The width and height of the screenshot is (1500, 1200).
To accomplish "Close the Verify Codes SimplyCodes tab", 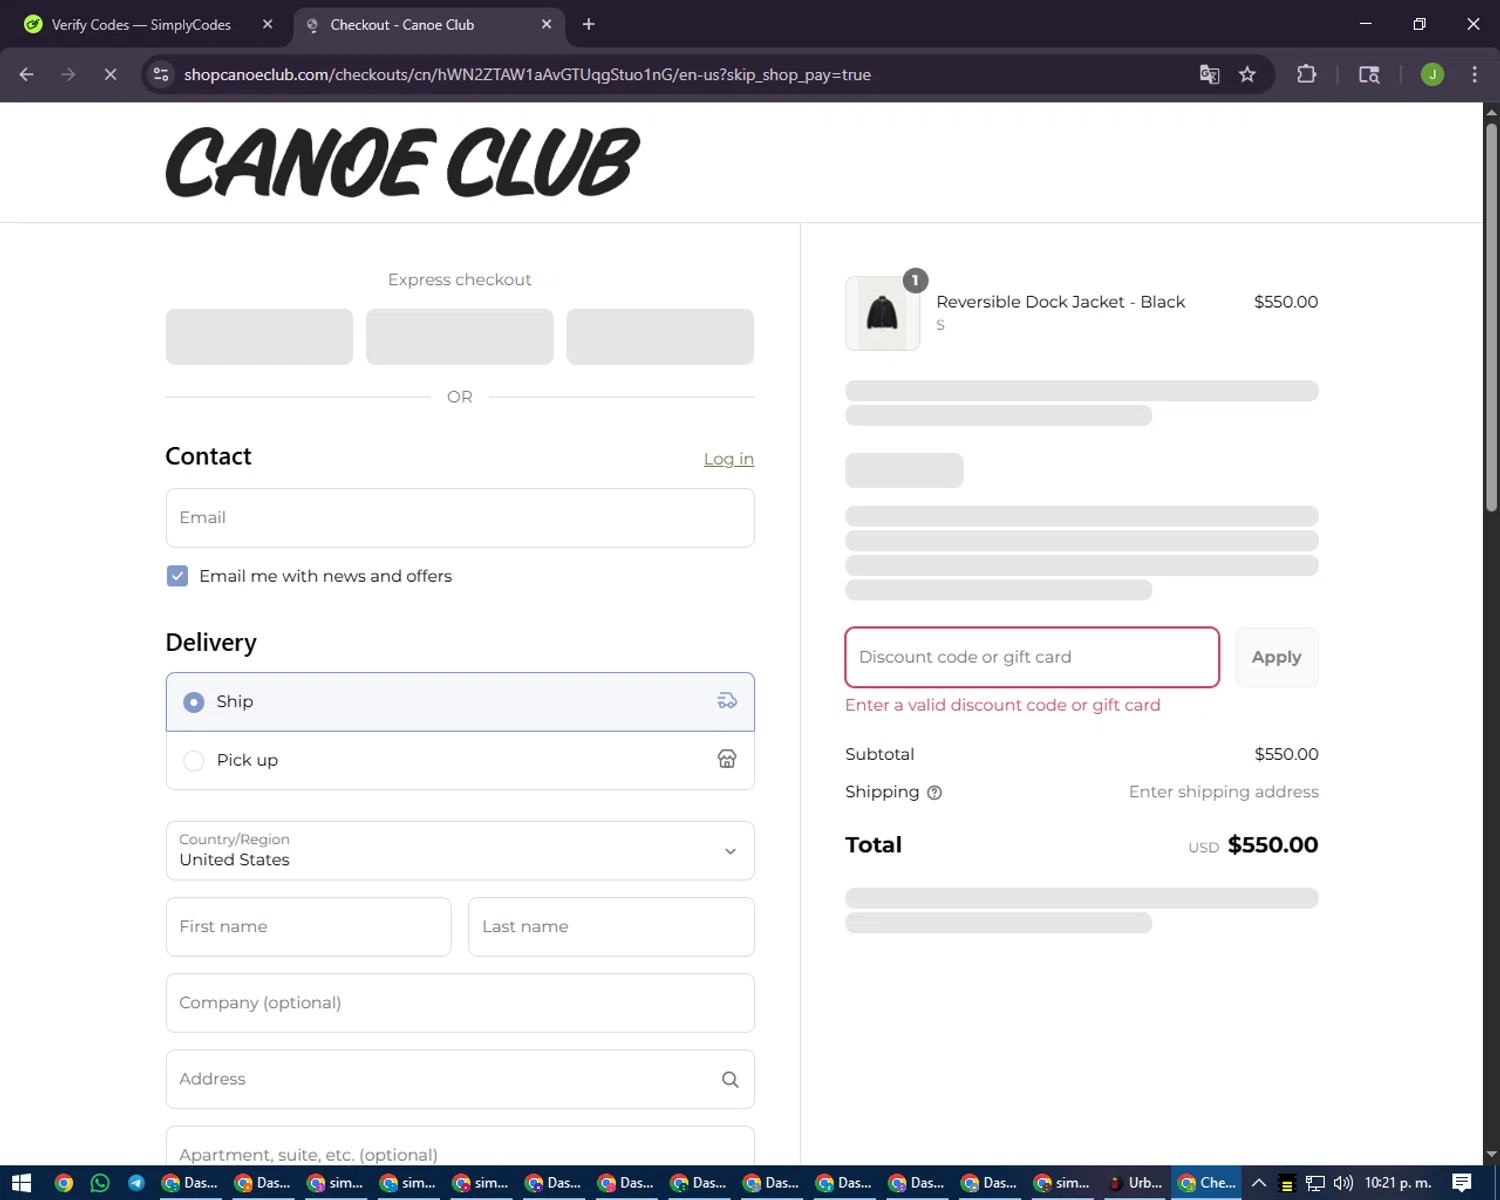I will (x=267, y=24).
